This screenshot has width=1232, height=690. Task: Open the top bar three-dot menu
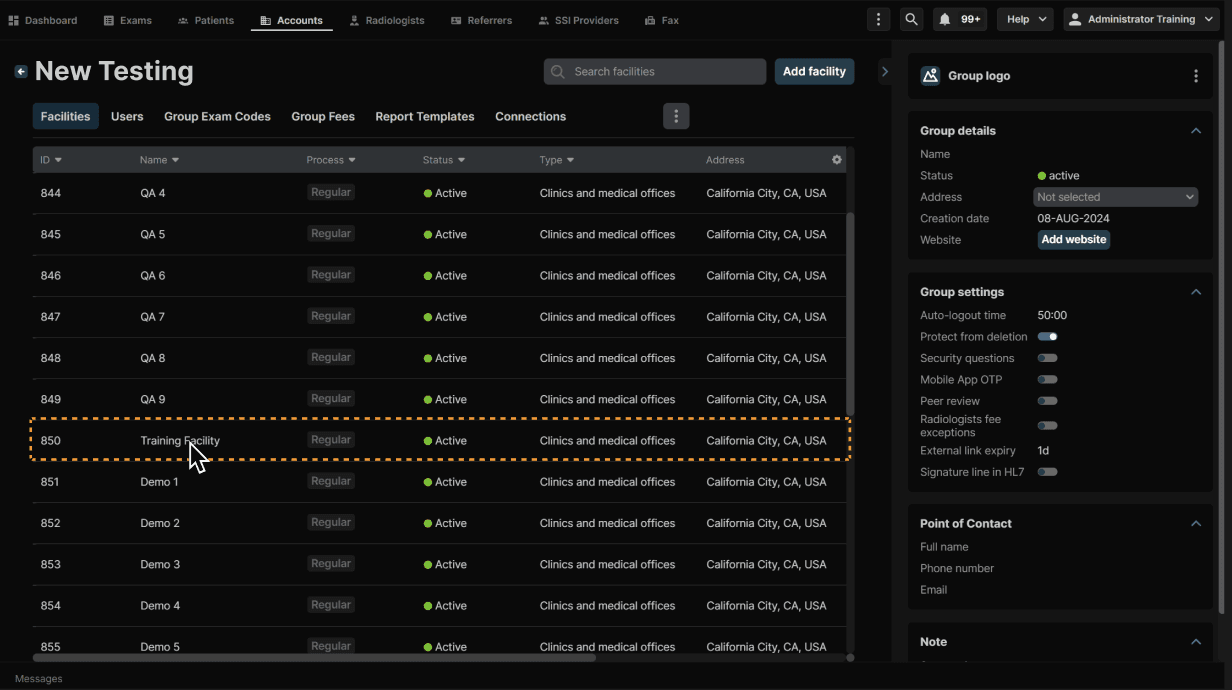pyautogui.click(x=878, y=19)
